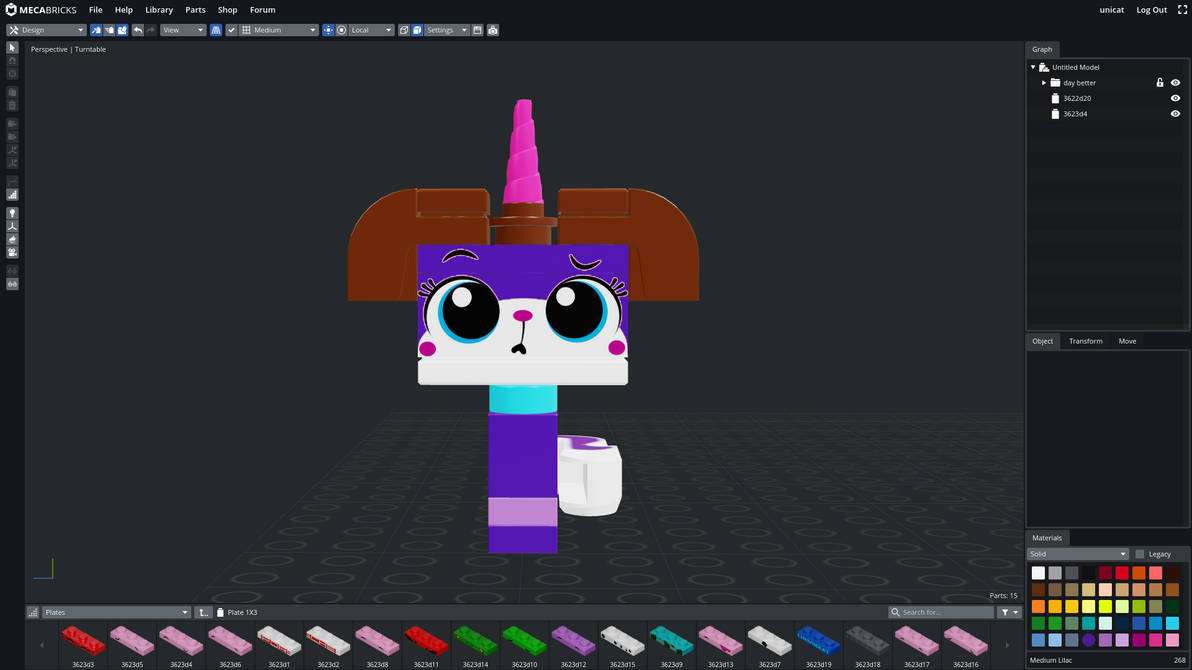The width and height of the screenshot is (1192, 670).
Task: Select the arrow pointer tool in left sidebar
Action: point(12,48)
